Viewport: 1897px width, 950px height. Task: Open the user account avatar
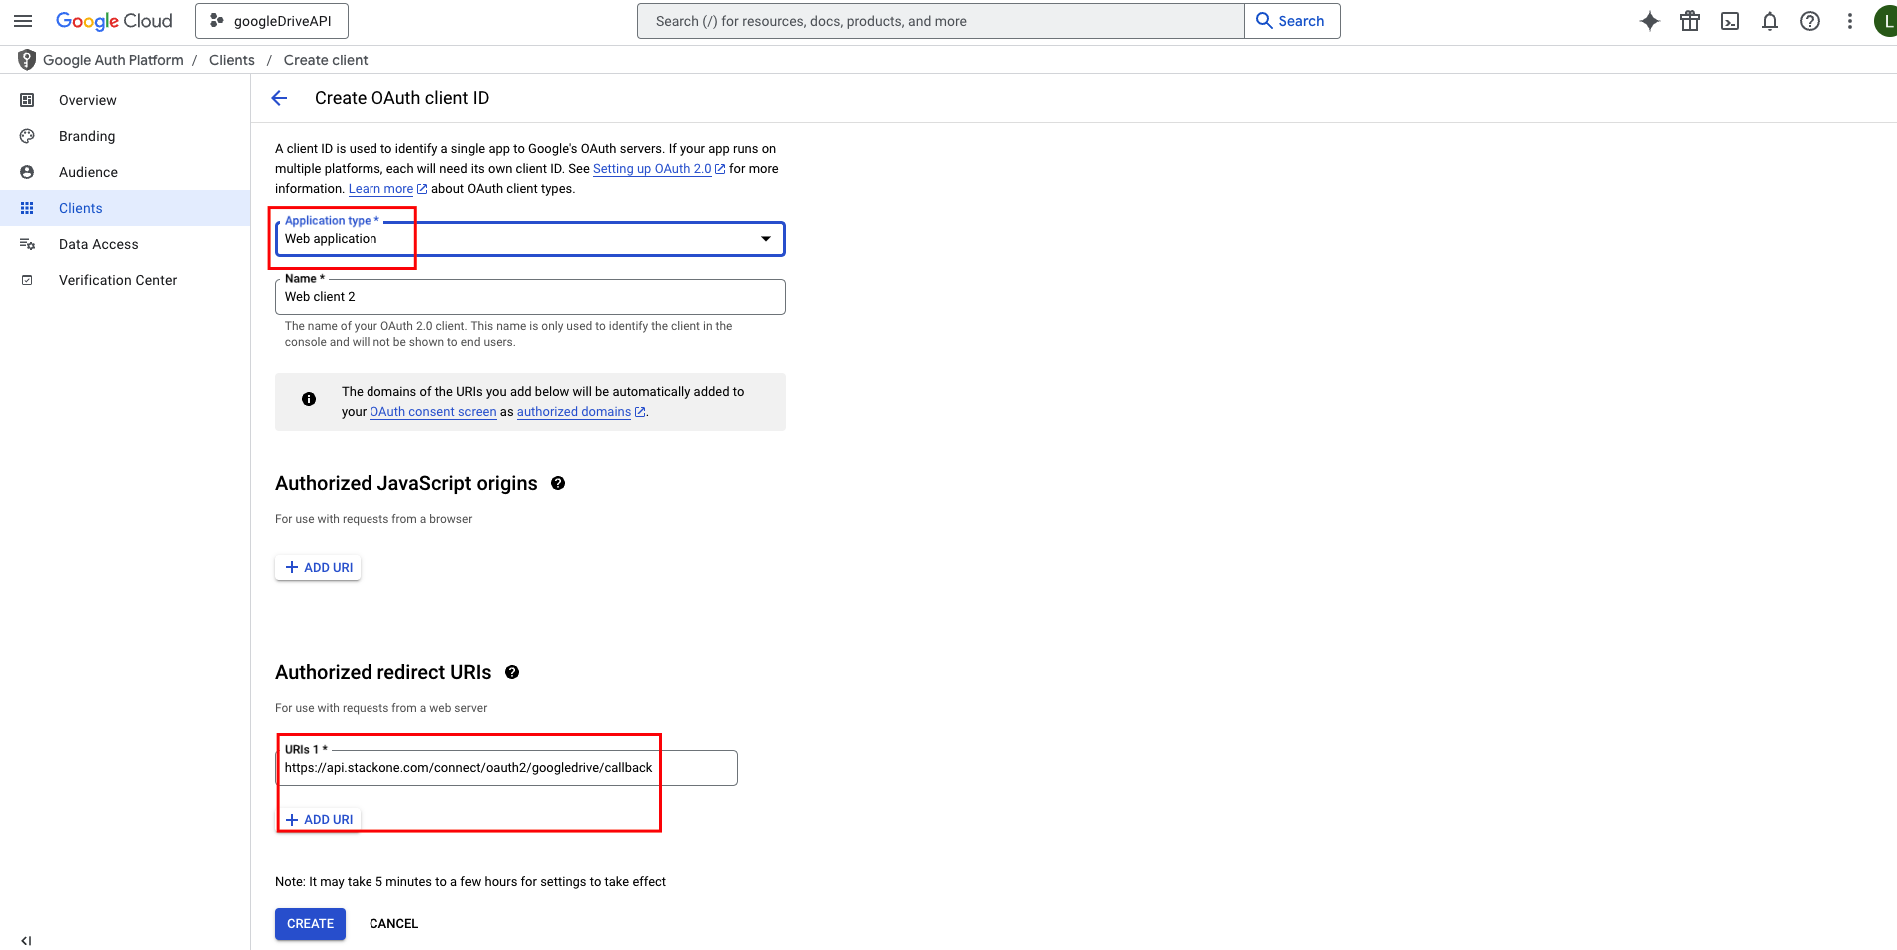point(1886,21)
